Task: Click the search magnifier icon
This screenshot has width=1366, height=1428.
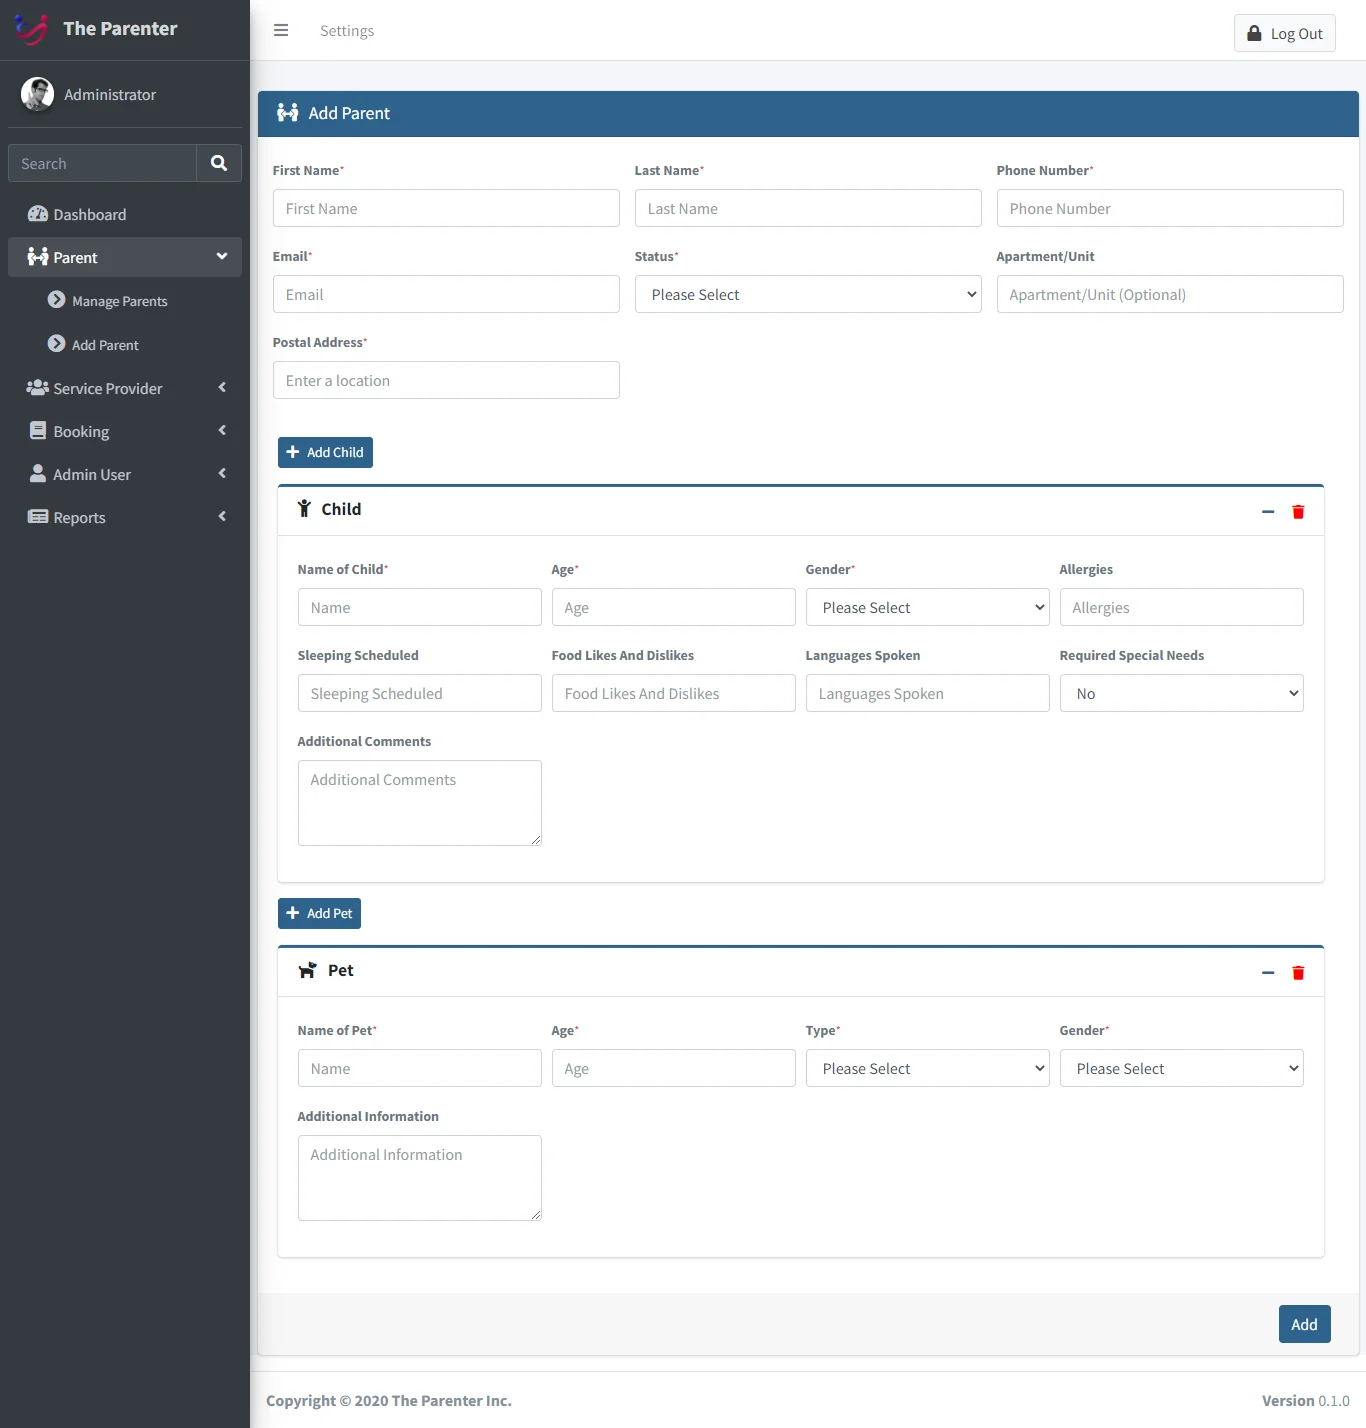Action: pos(219,163)
